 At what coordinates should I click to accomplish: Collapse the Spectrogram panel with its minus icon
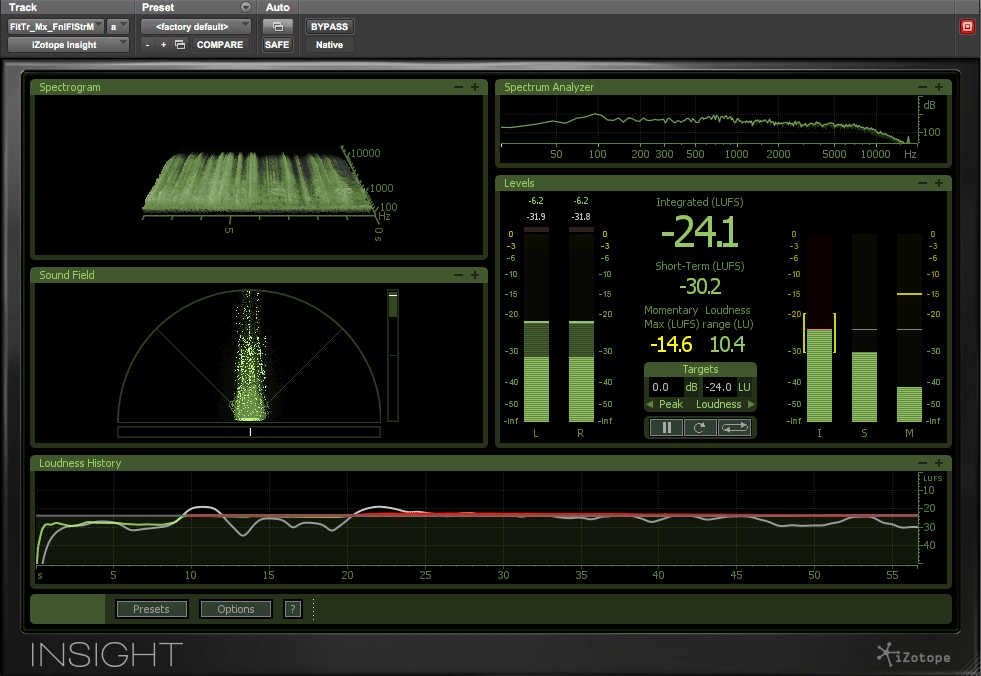(x=458, y=87)
